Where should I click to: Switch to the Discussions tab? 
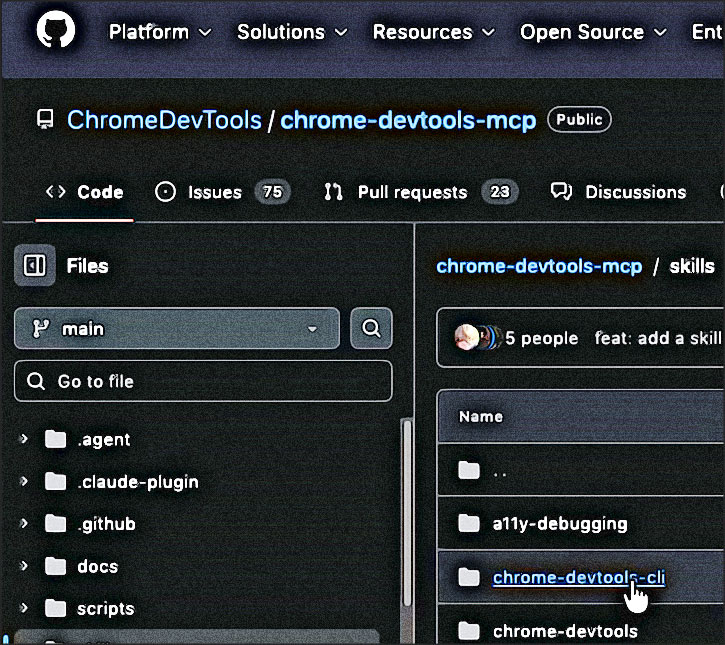pos(618,192)
